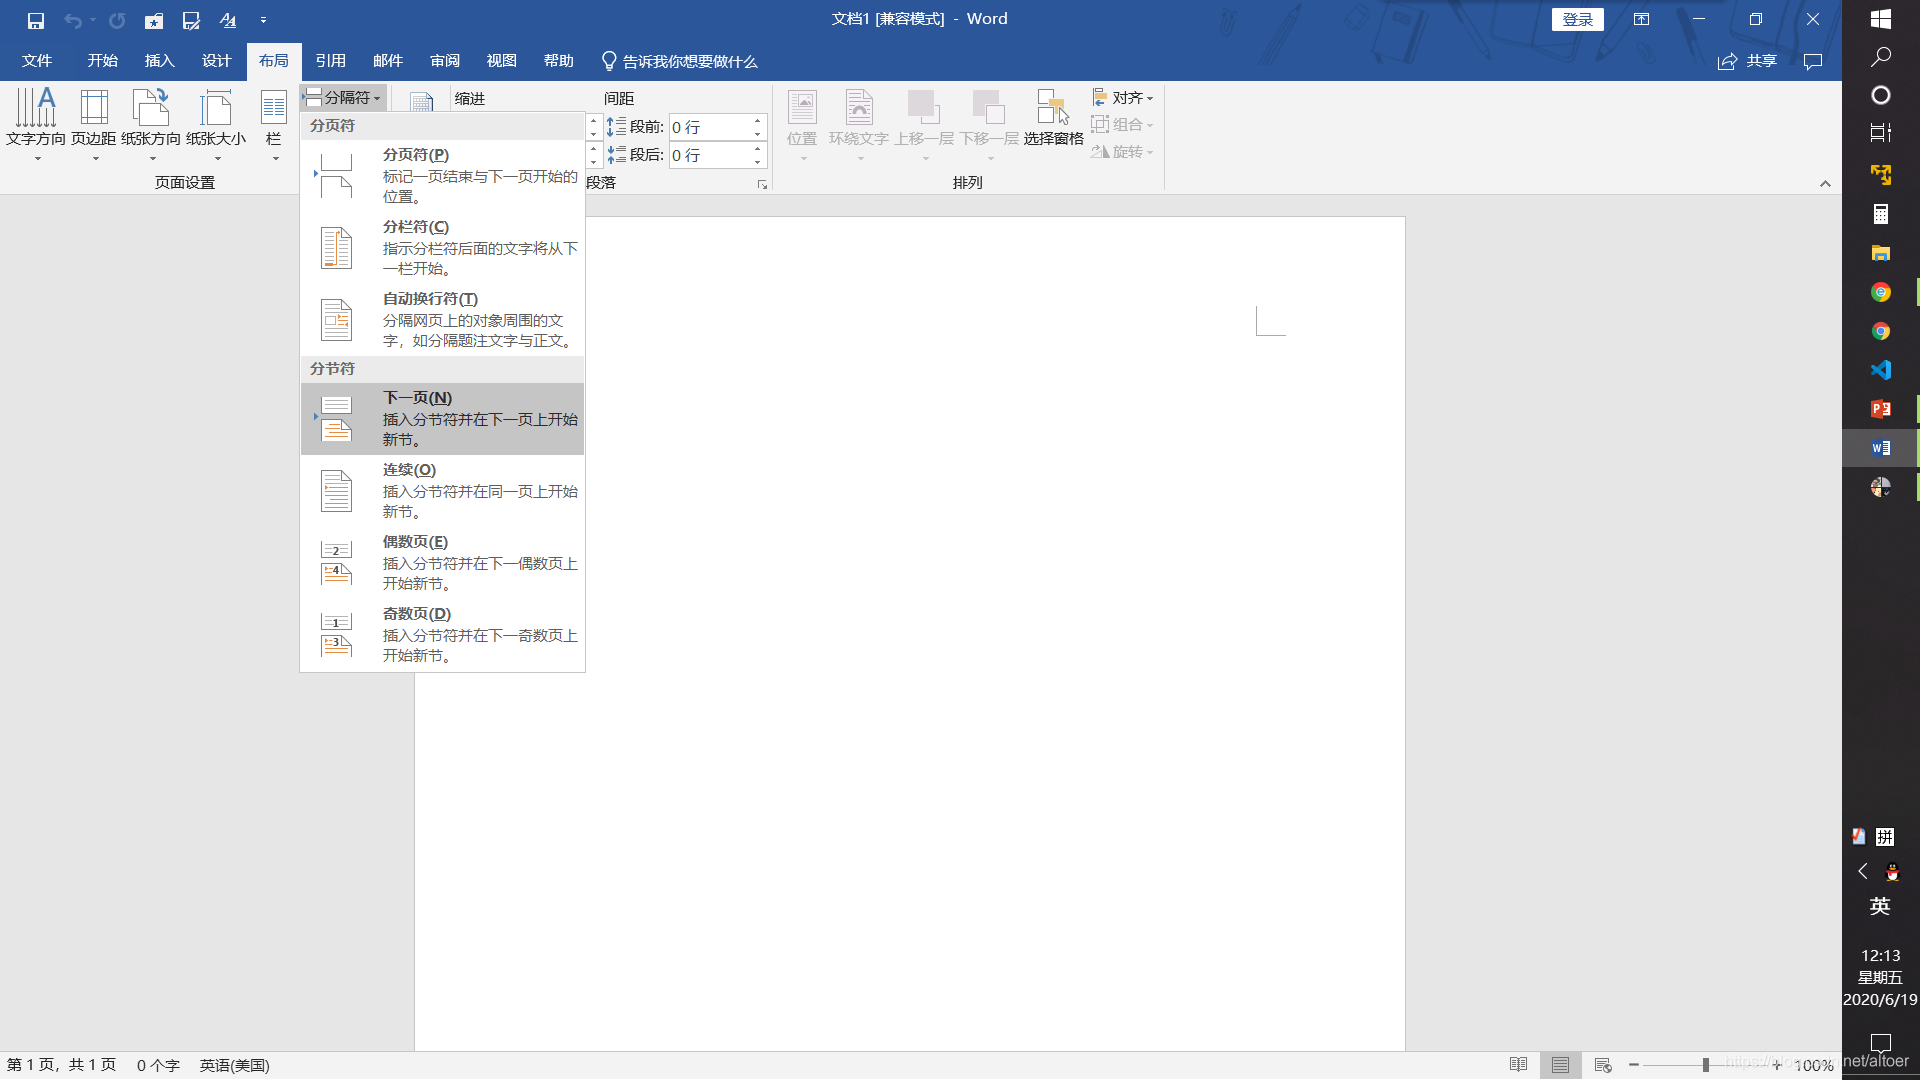
Task: Click Selection Pane (选择窗格) icon
Action: click(x=1053, y=118)
